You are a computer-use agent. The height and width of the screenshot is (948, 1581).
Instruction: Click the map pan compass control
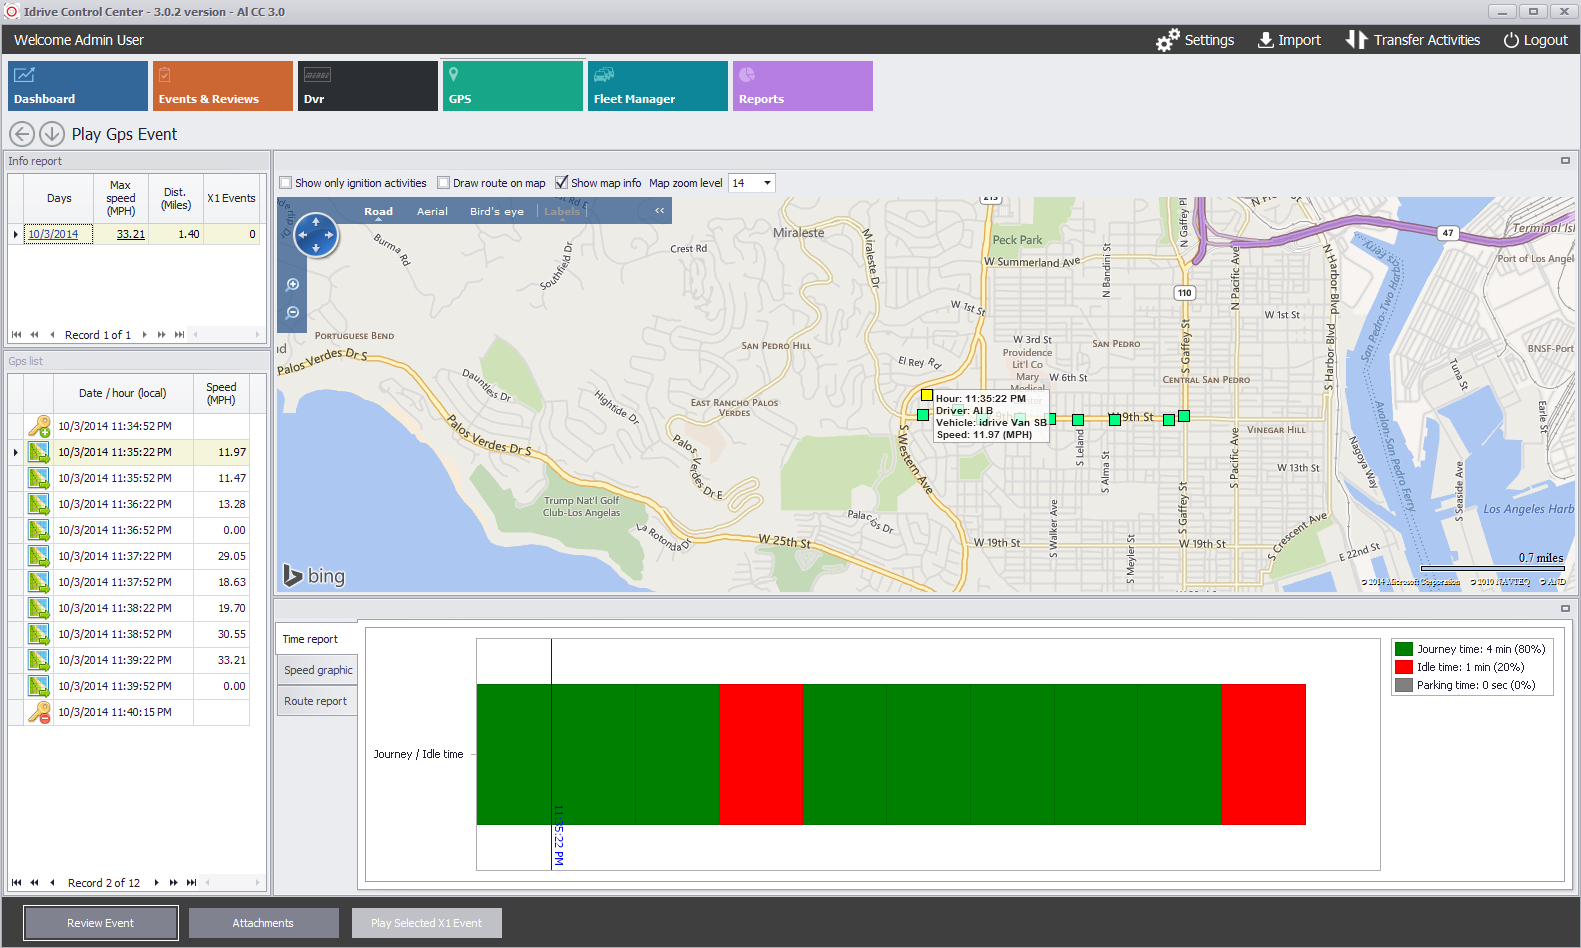[316, 236]
